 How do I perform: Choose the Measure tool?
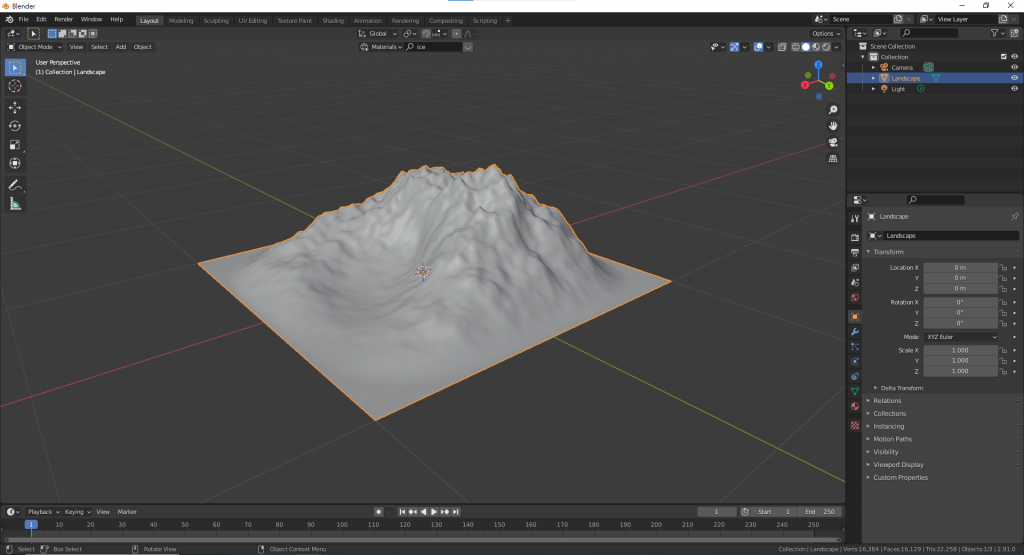pyautogui.click(x=15, y=204)
